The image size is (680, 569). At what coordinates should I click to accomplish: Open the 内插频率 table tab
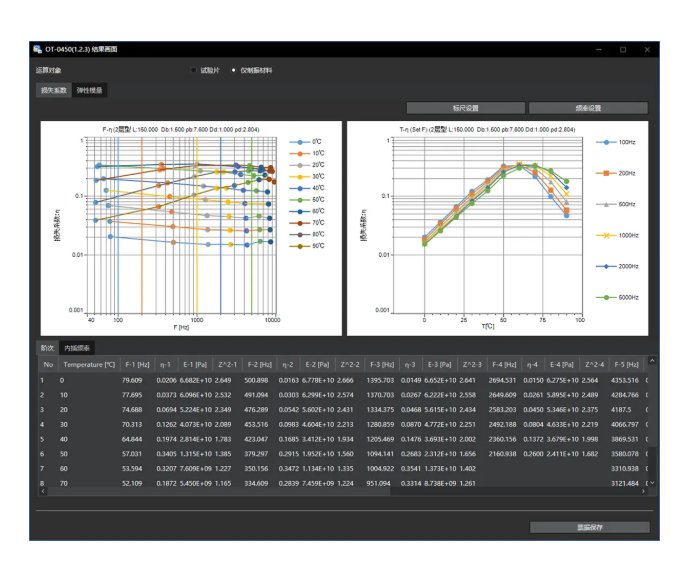[76, 348]
